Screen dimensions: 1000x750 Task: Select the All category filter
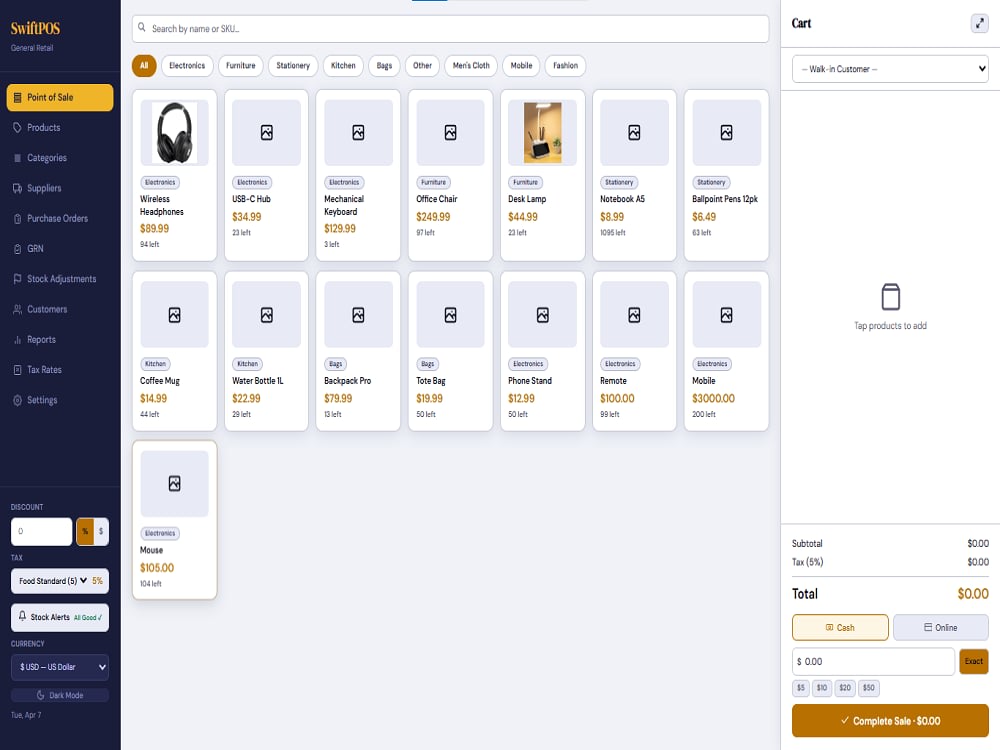[144, 66]
